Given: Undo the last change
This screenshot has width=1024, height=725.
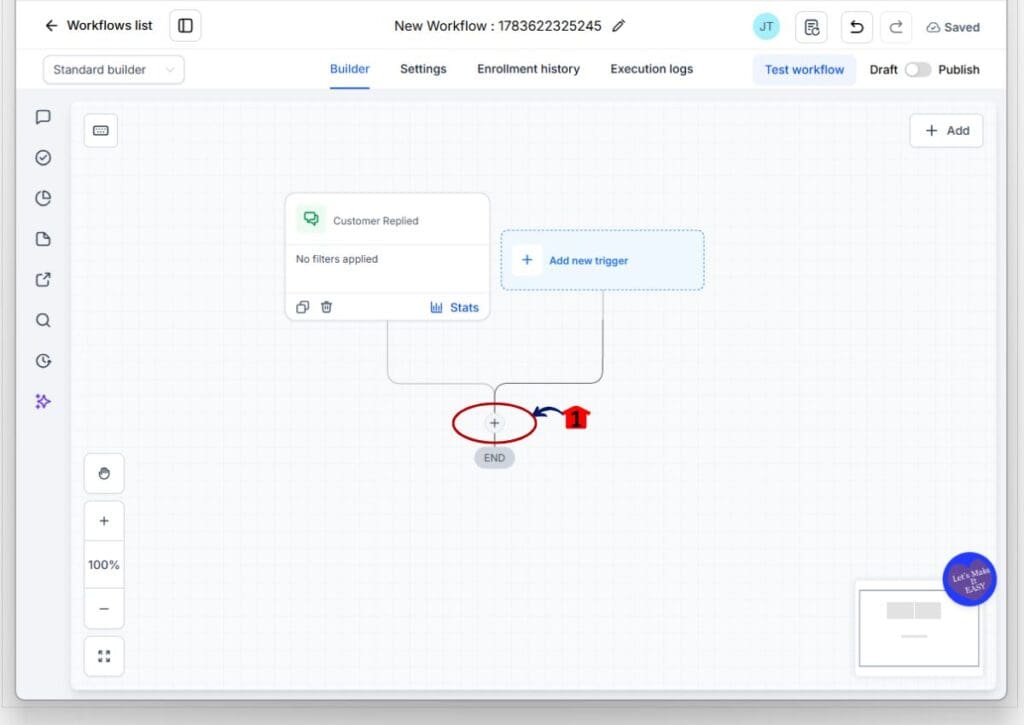Looking at the screenshot, I should click(x=857, y=27).
